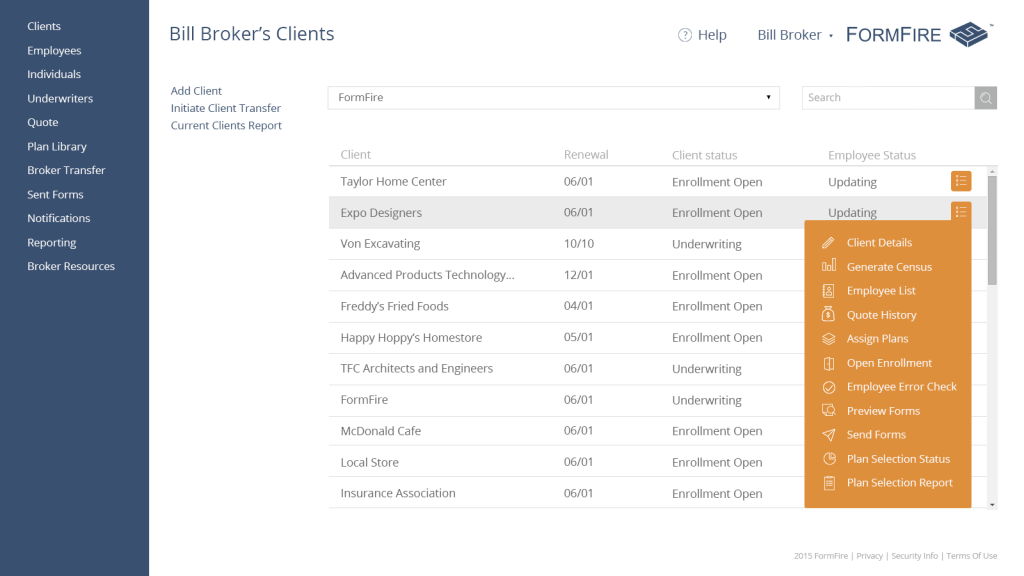Open the Current Clients Report link
Image resolution: width=1024 pixels, height=576 pixels.
point(226,125)
